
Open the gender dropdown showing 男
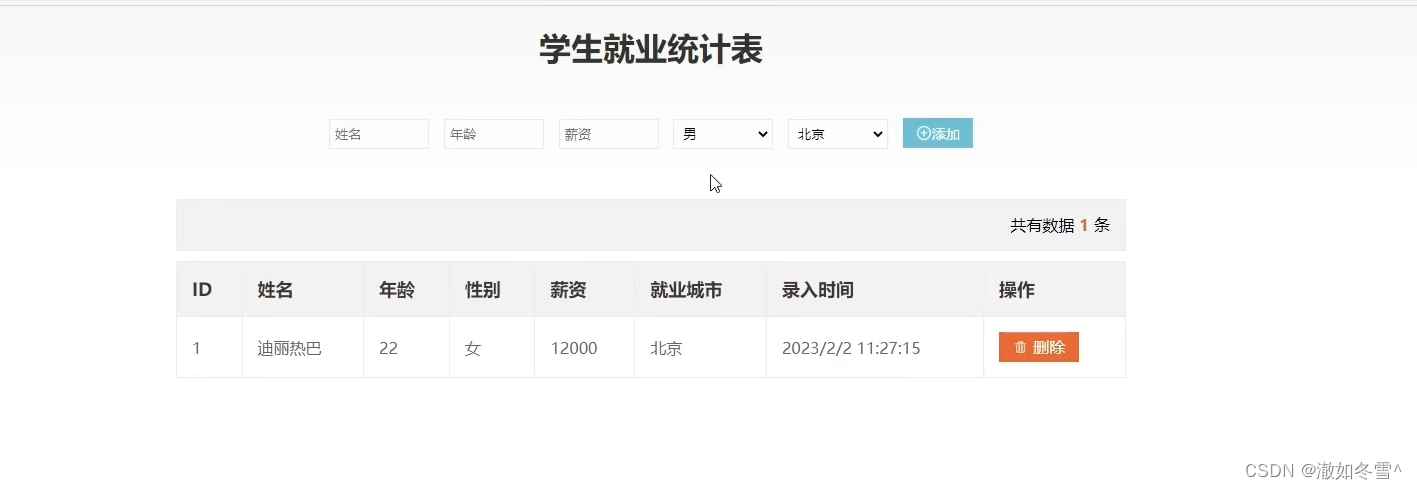tap(723, 134)
